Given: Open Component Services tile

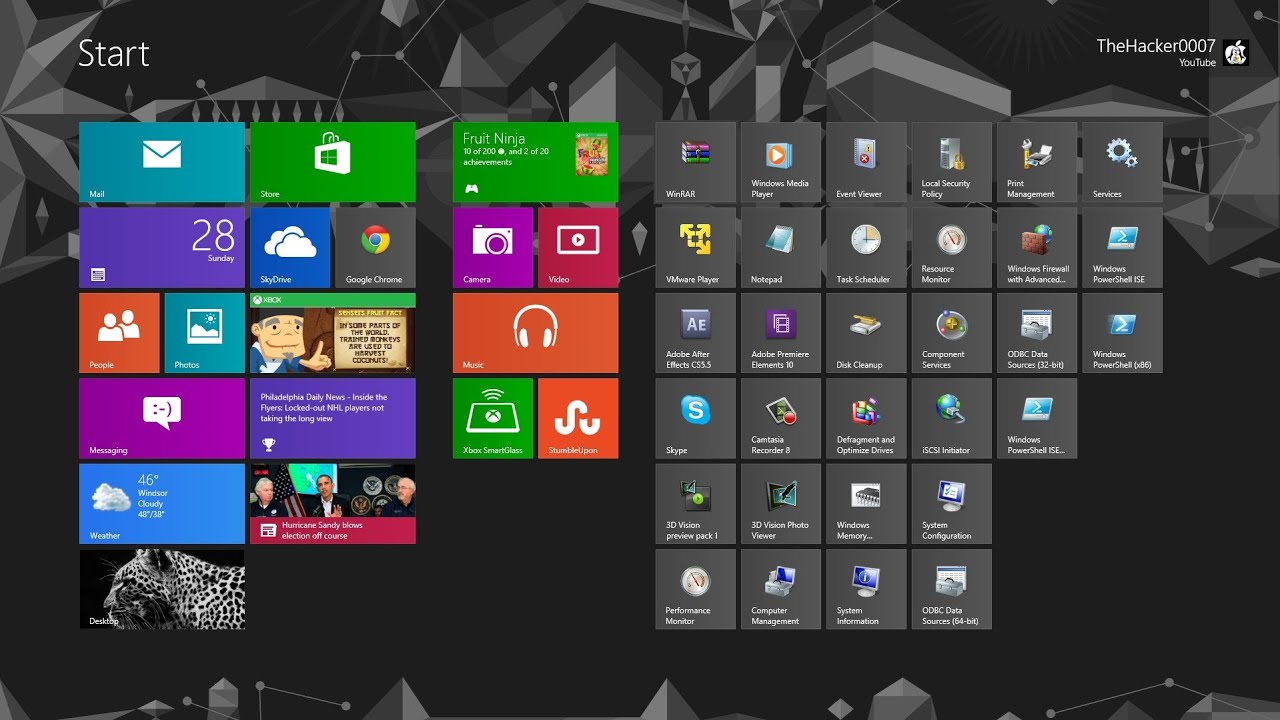Looking at the screenshot, I should 952,333.
